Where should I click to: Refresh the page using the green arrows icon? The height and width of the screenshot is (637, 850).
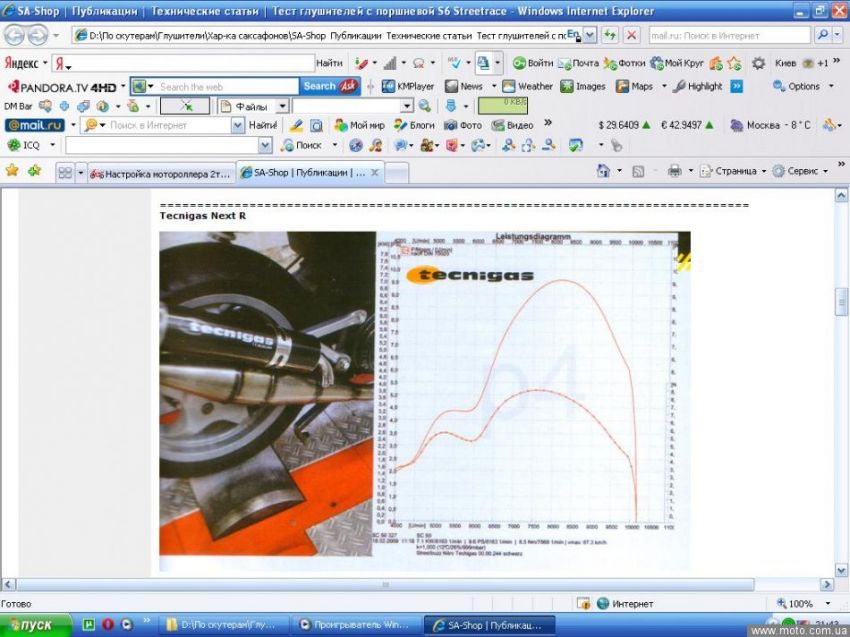point(610,36)
